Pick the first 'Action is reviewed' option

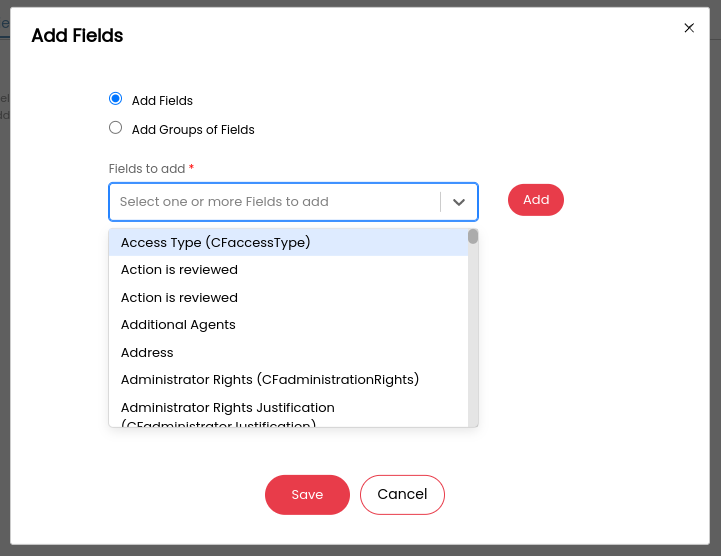180,270
